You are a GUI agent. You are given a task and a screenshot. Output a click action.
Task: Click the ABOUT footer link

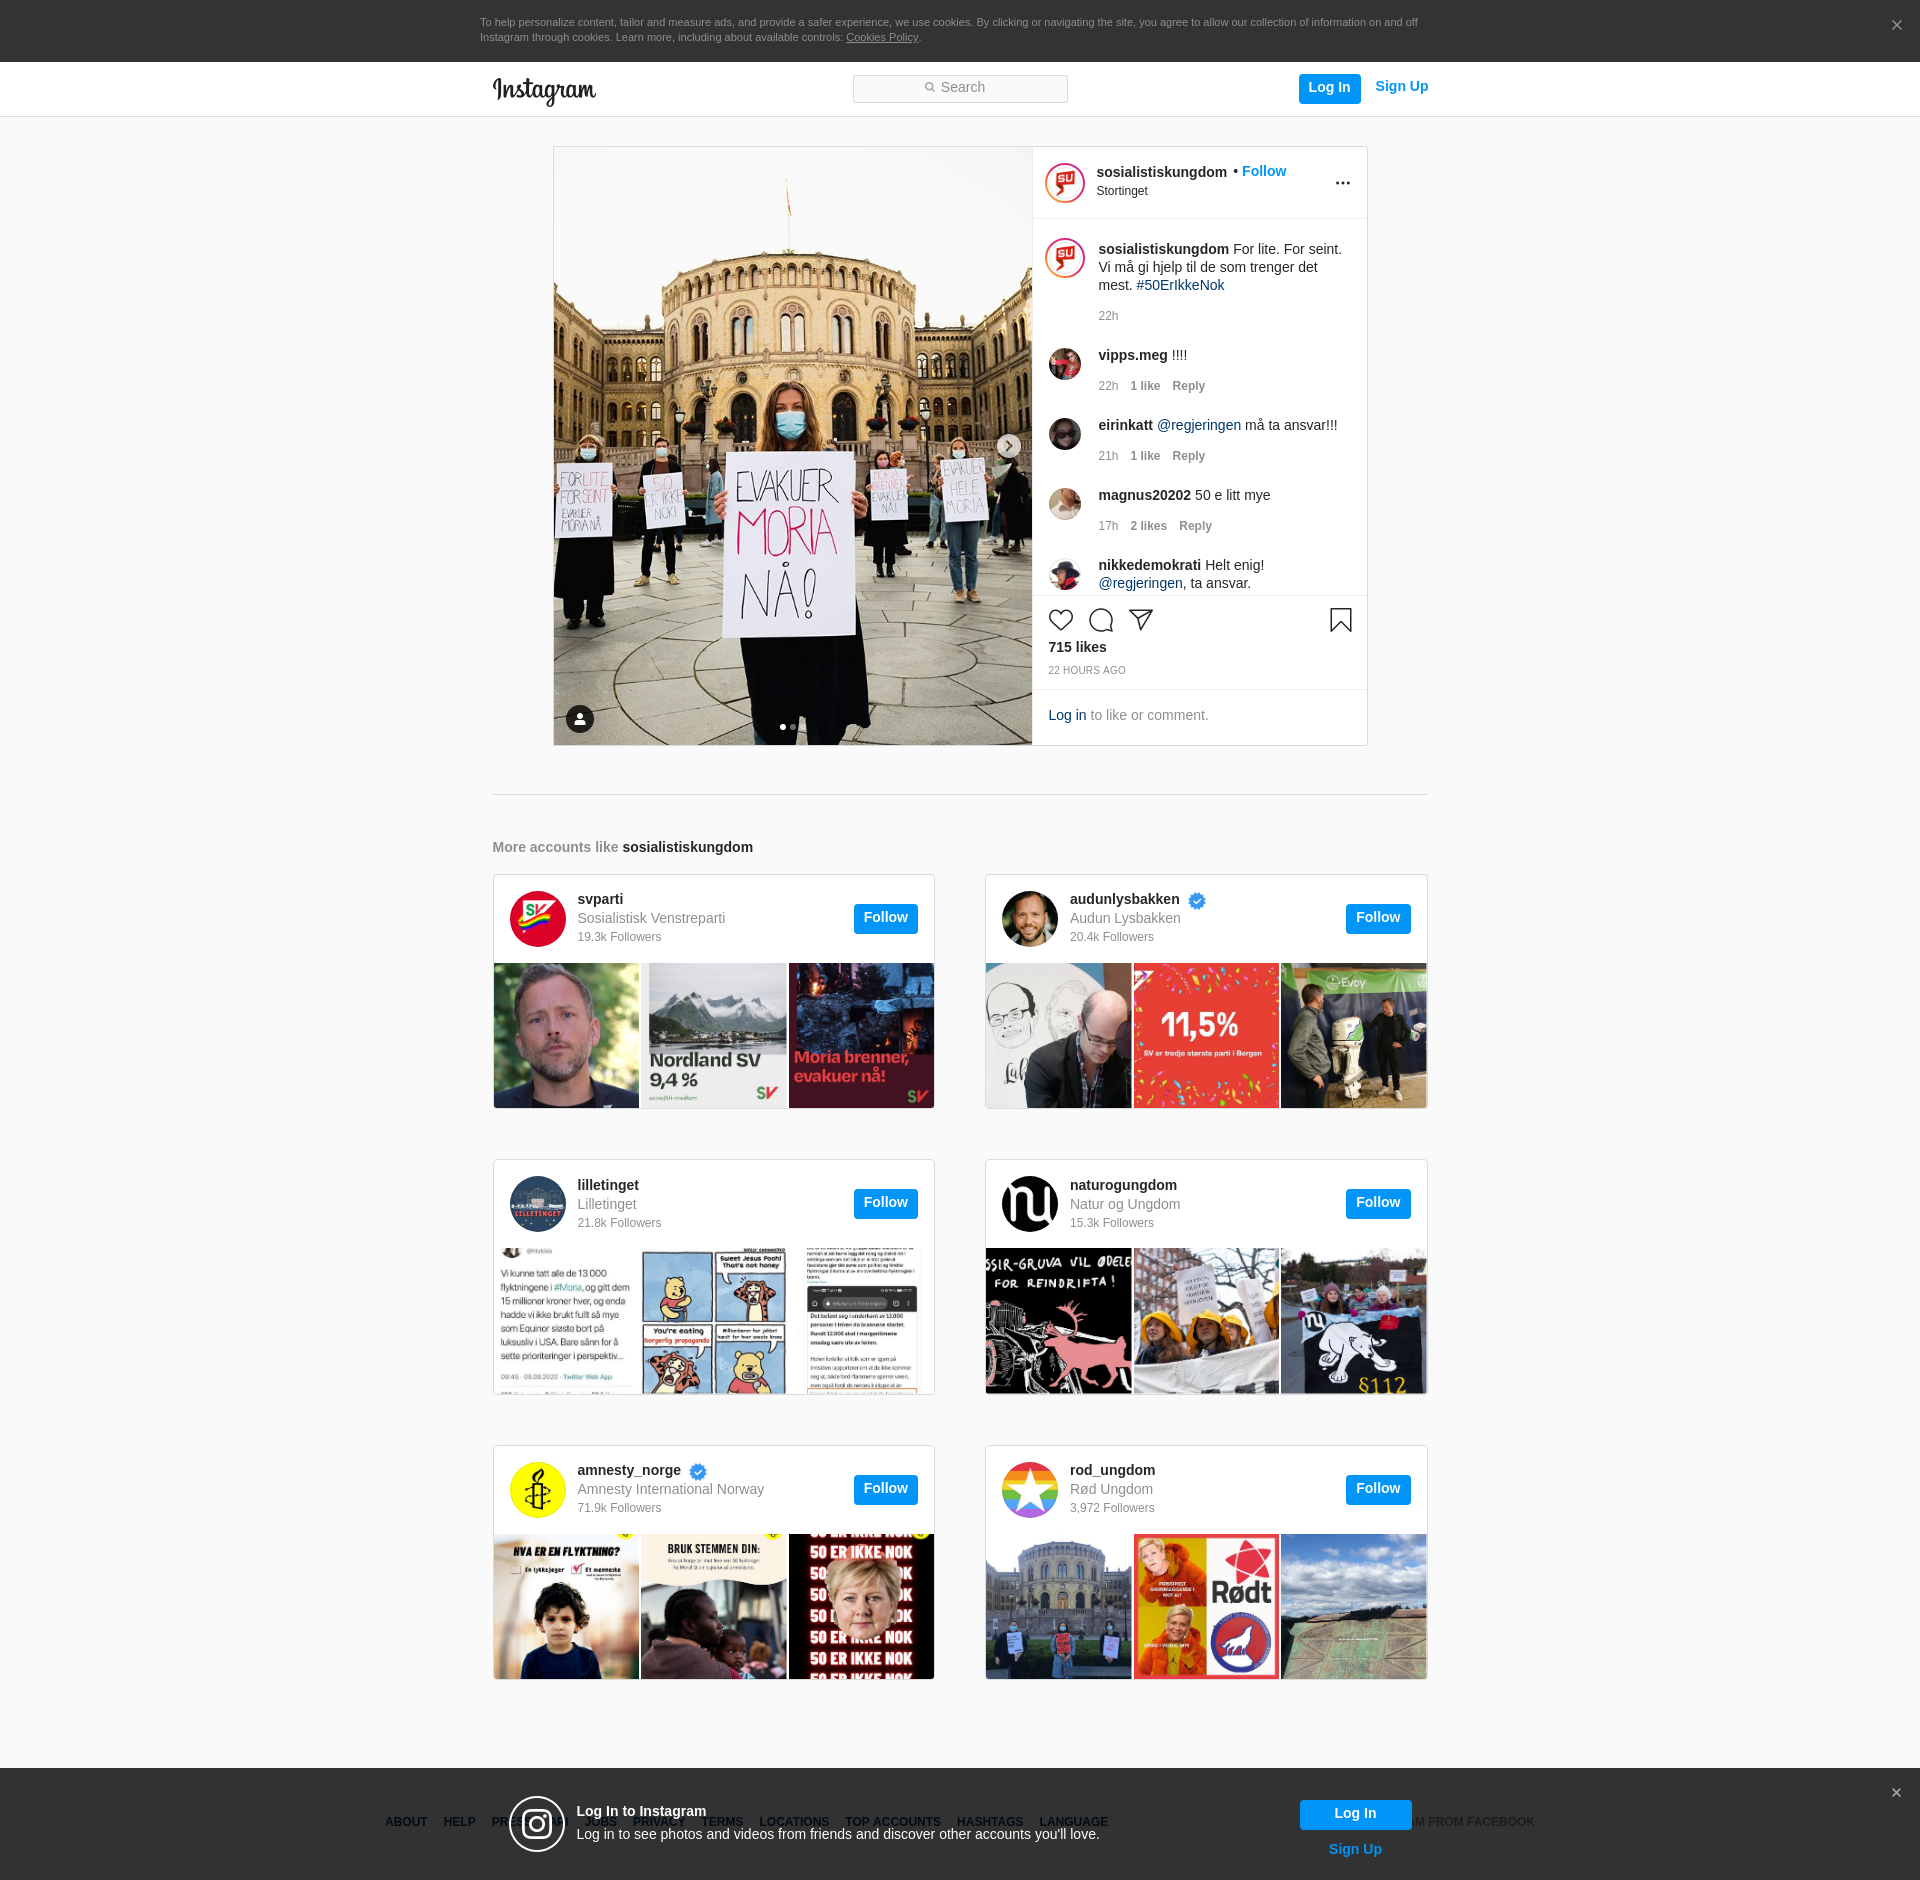[x=406, y=1822]
